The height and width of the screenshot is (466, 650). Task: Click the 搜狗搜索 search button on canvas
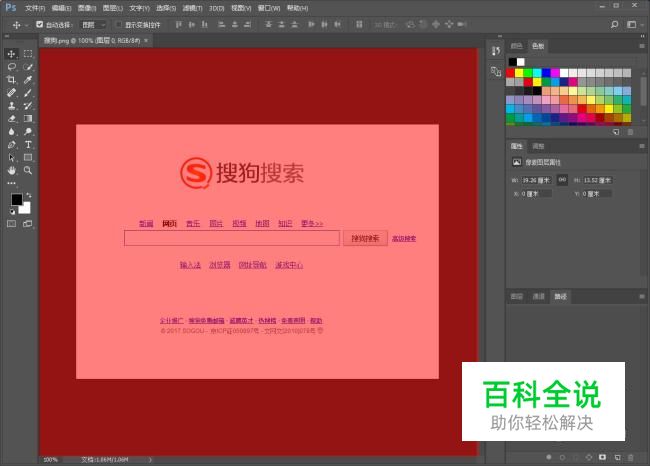click(x=365, y=238)
